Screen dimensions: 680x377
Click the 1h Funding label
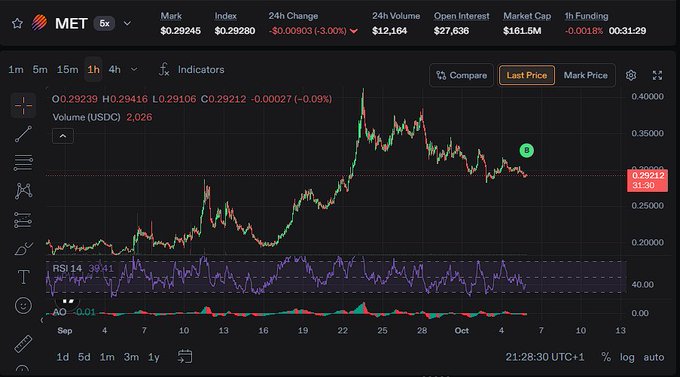coord(586,16)
